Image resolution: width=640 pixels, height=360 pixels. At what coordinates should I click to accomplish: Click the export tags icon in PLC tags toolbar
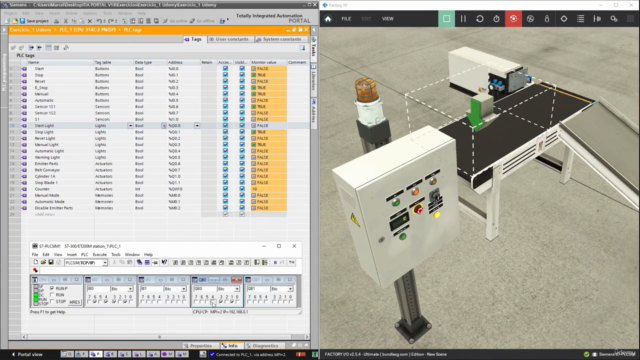point(31,48)
